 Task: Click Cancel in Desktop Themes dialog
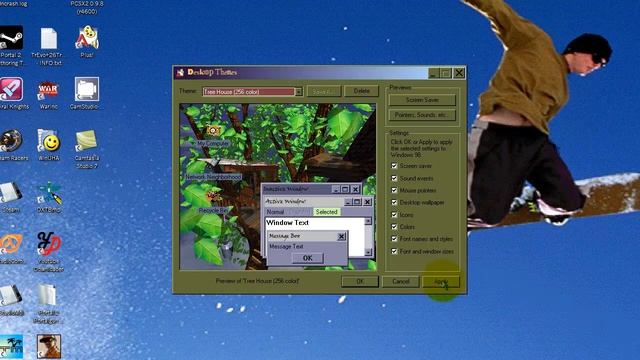(400, 281)
